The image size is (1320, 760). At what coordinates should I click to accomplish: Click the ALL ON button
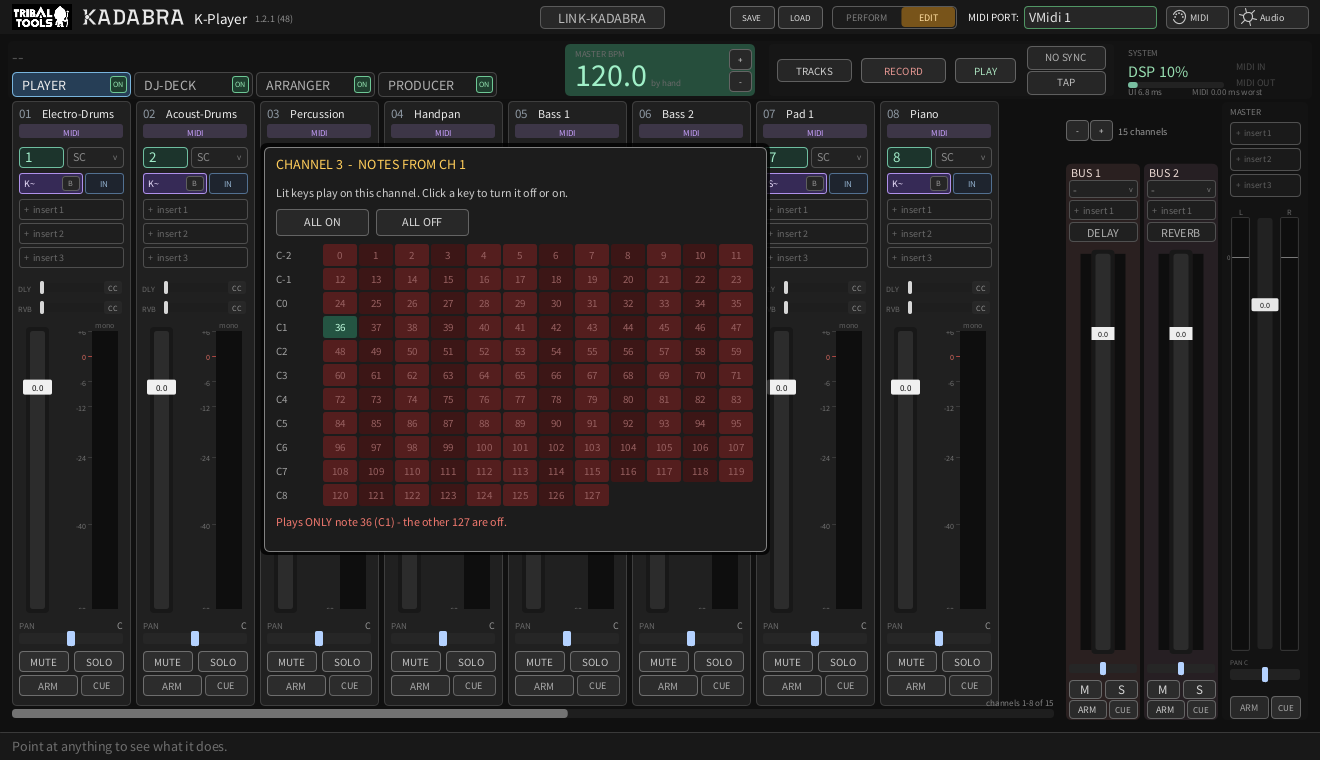pyautogui.click(x=322, y=222)
